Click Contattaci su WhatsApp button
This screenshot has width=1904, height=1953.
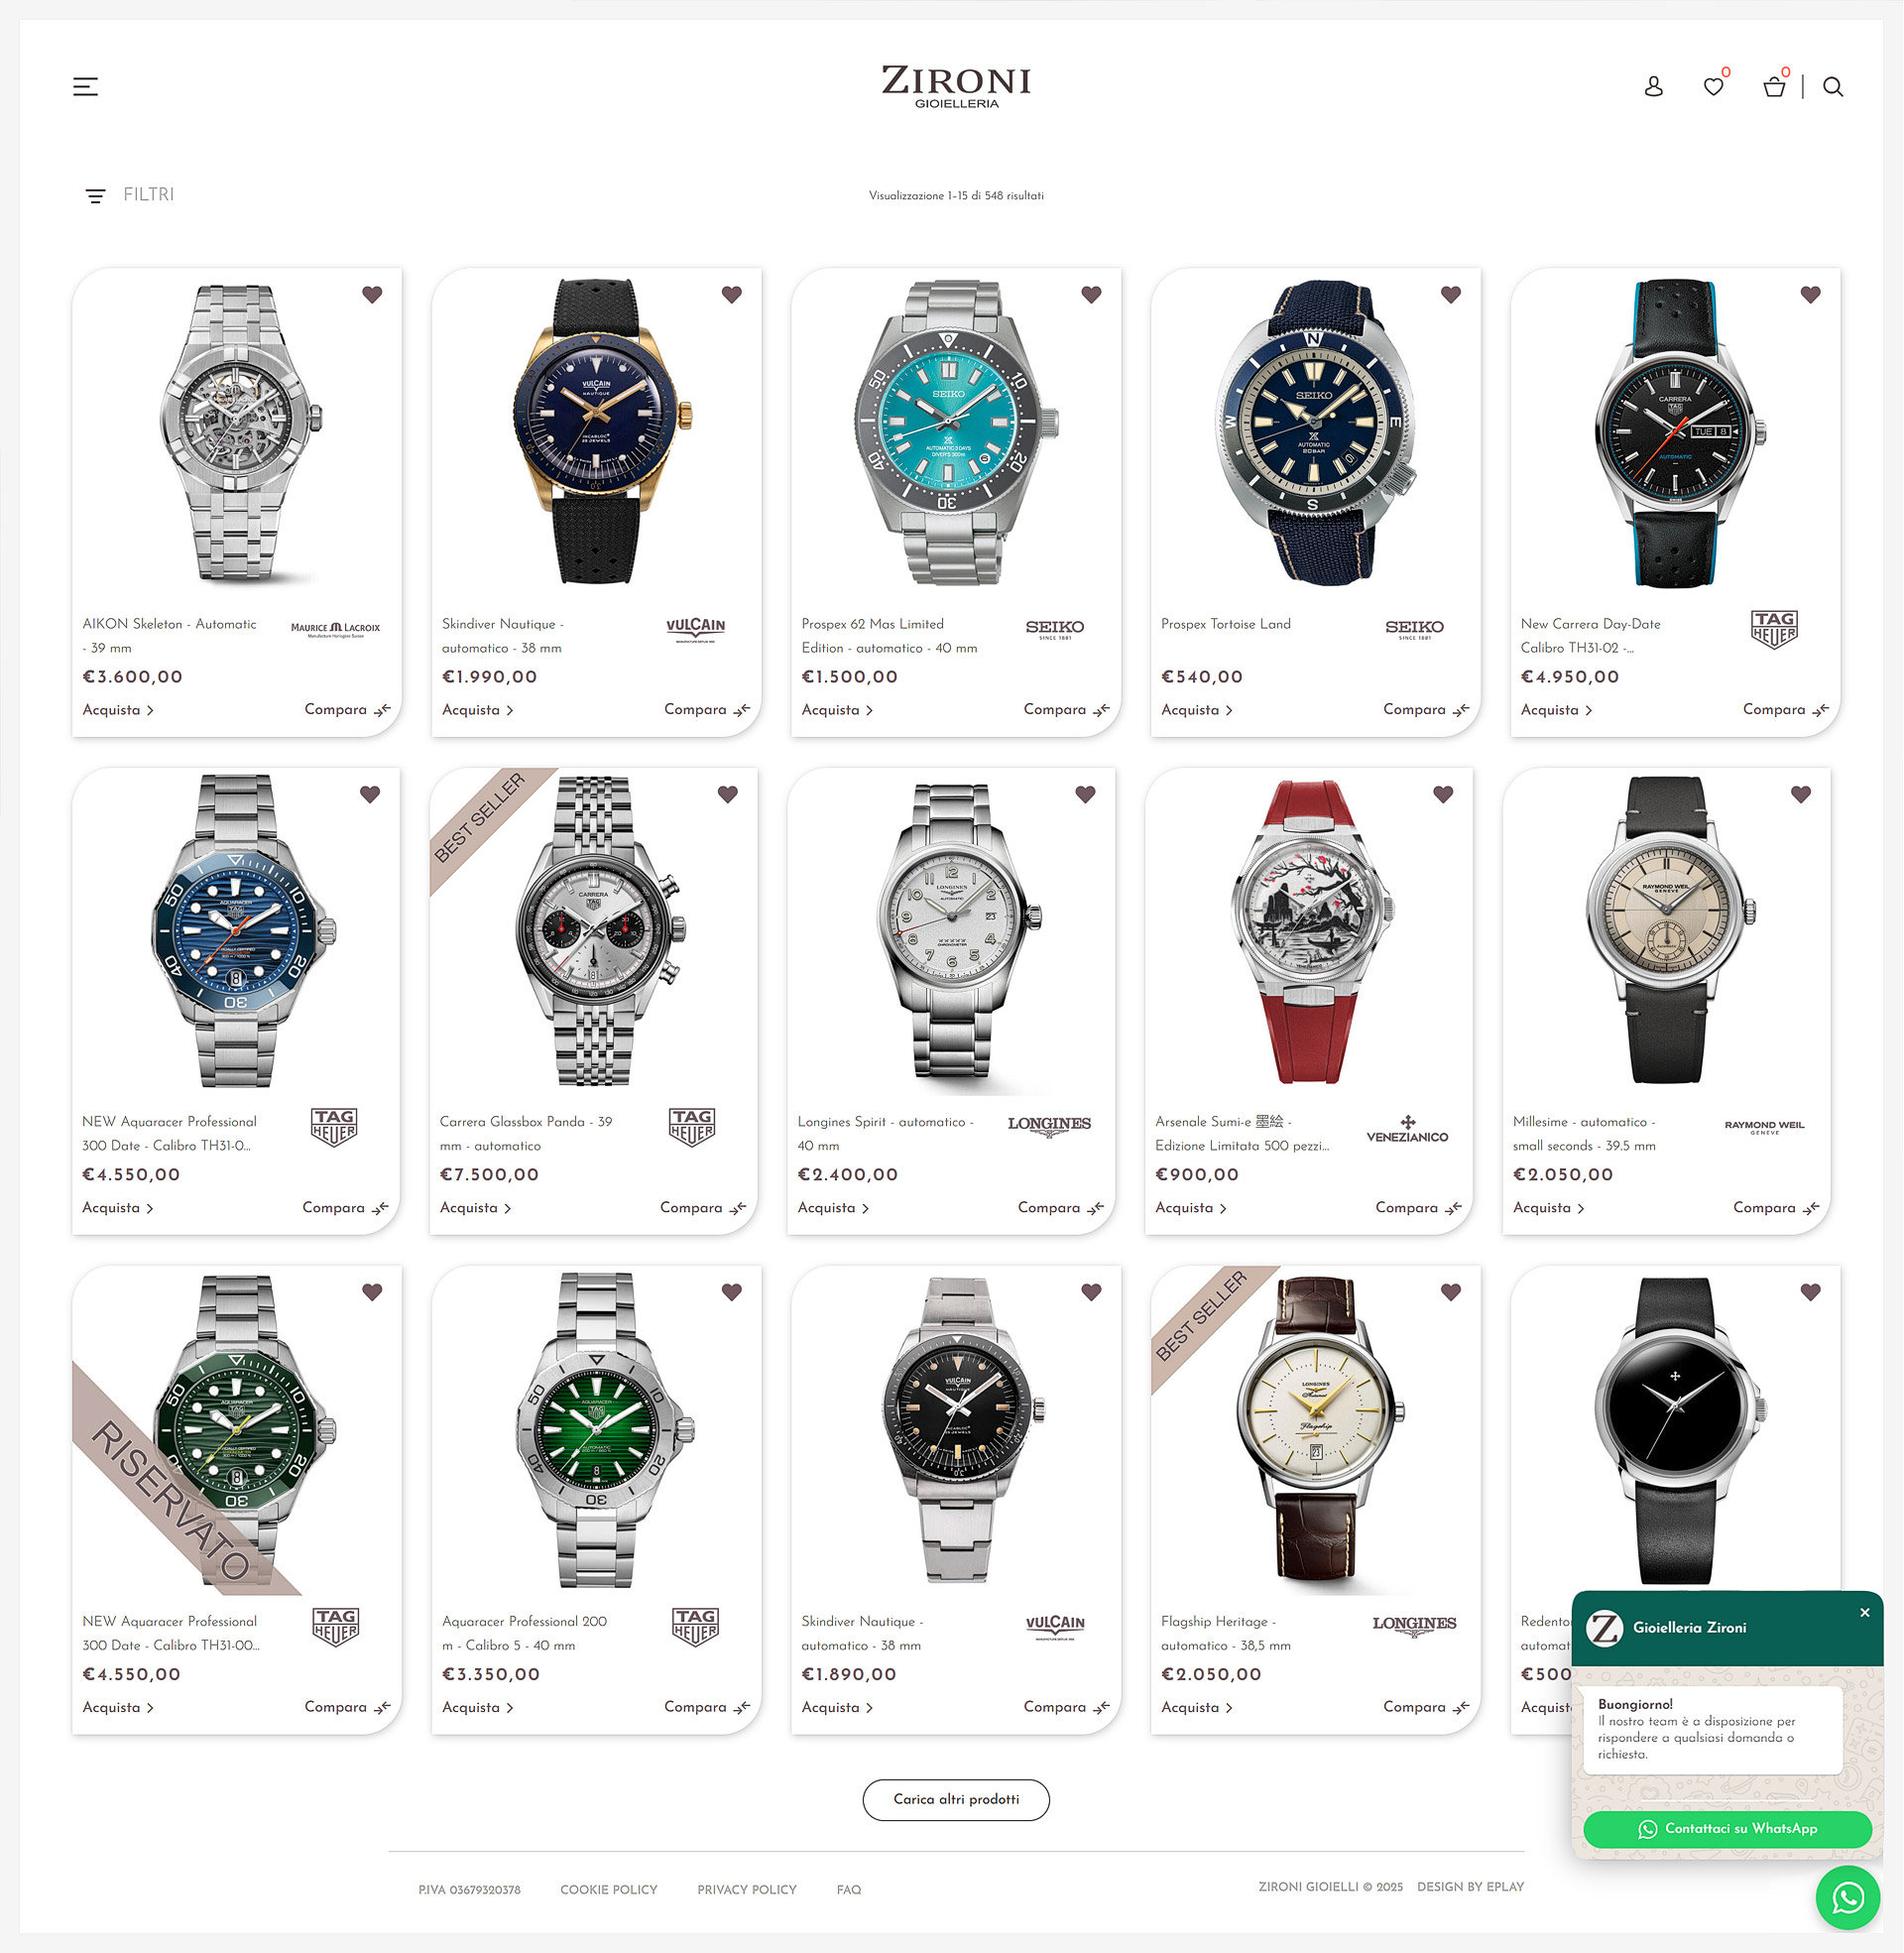[1727, 1828]
